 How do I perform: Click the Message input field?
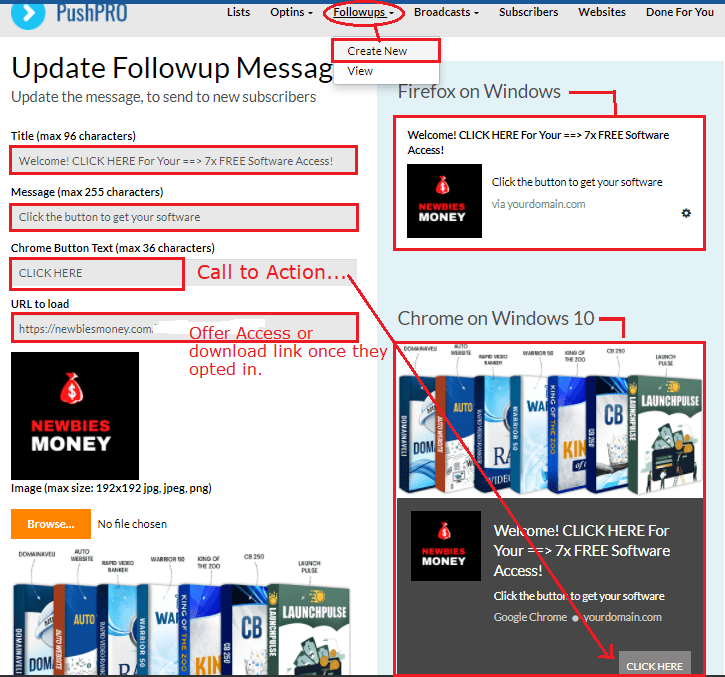point(184,217)
